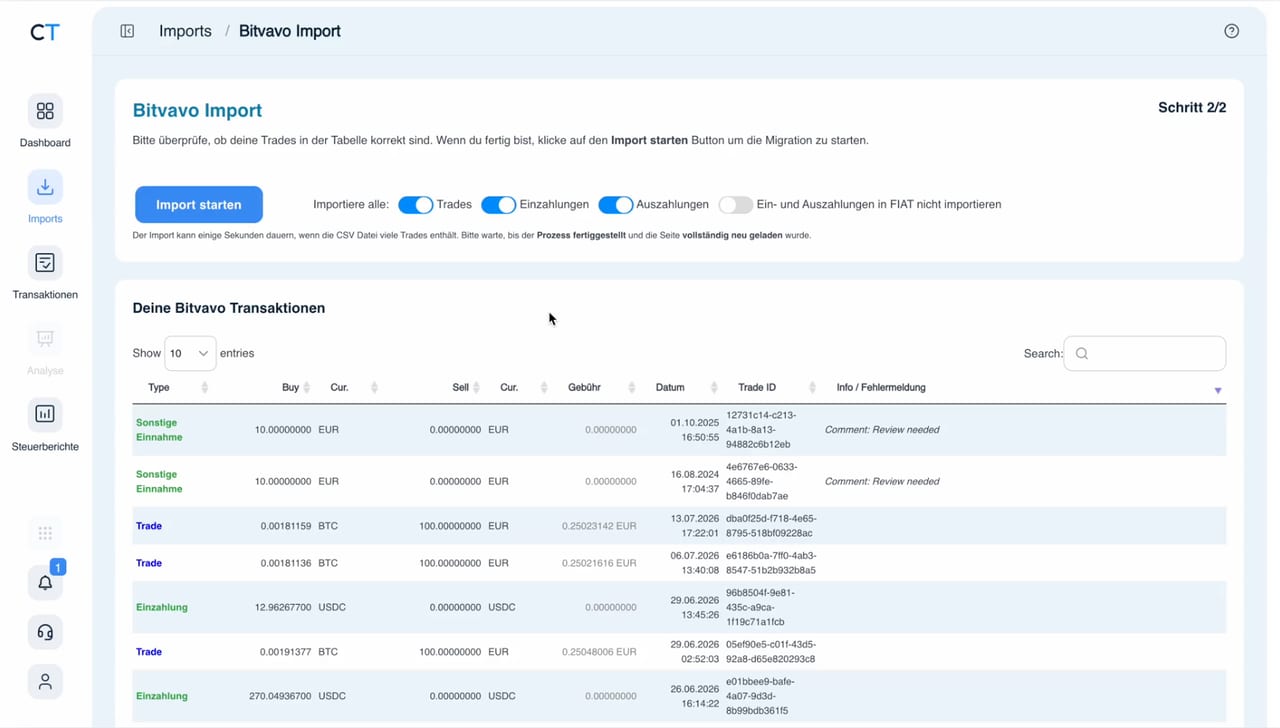
Task: Click first row's Comment: Review needed
Action: coord(882,430)
